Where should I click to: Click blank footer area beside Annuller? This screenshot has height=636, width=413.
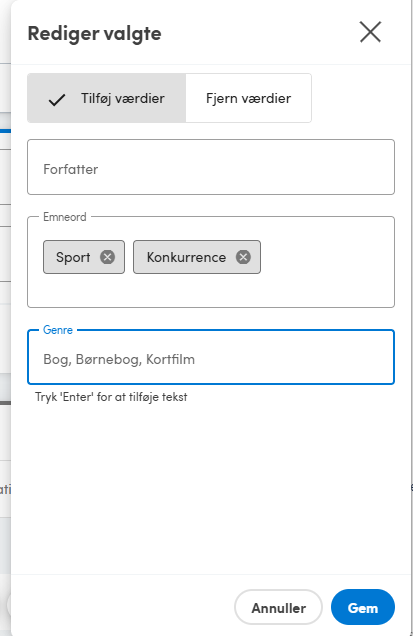(122, 607)
